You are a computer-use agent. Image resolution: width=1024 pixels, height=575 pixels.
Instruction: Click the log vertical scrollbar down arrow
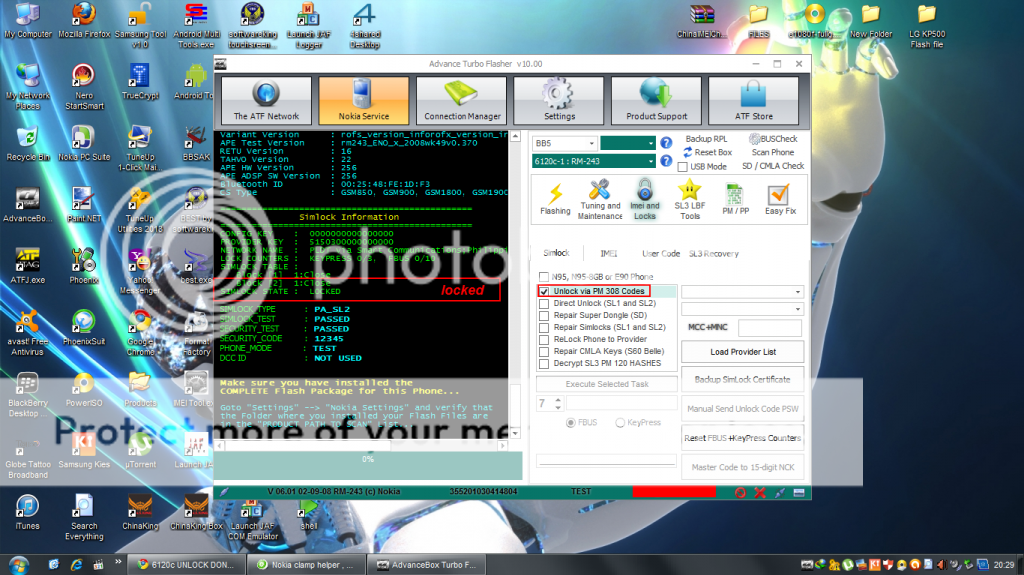tap(515, 433)
